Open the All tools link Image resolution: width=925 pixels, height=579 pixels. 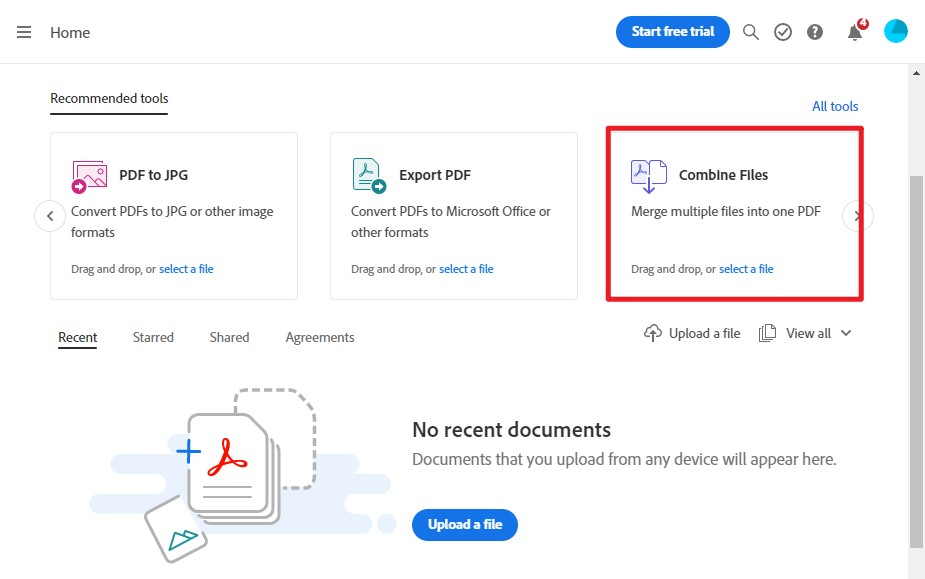pyautogui.click(x=835, y=106)
